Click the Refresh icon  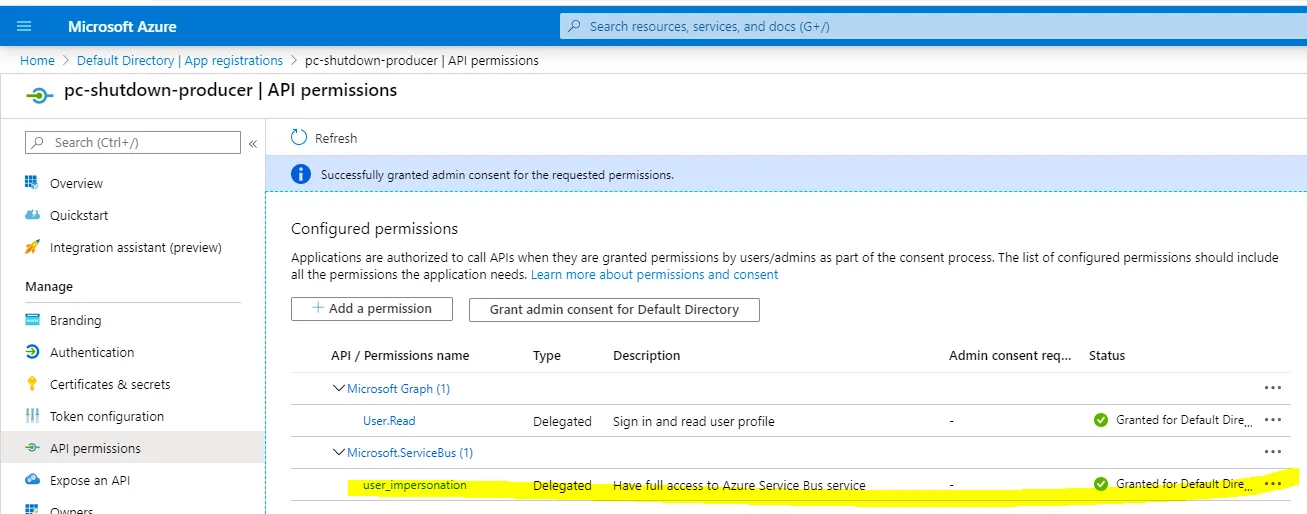point(299,138)
